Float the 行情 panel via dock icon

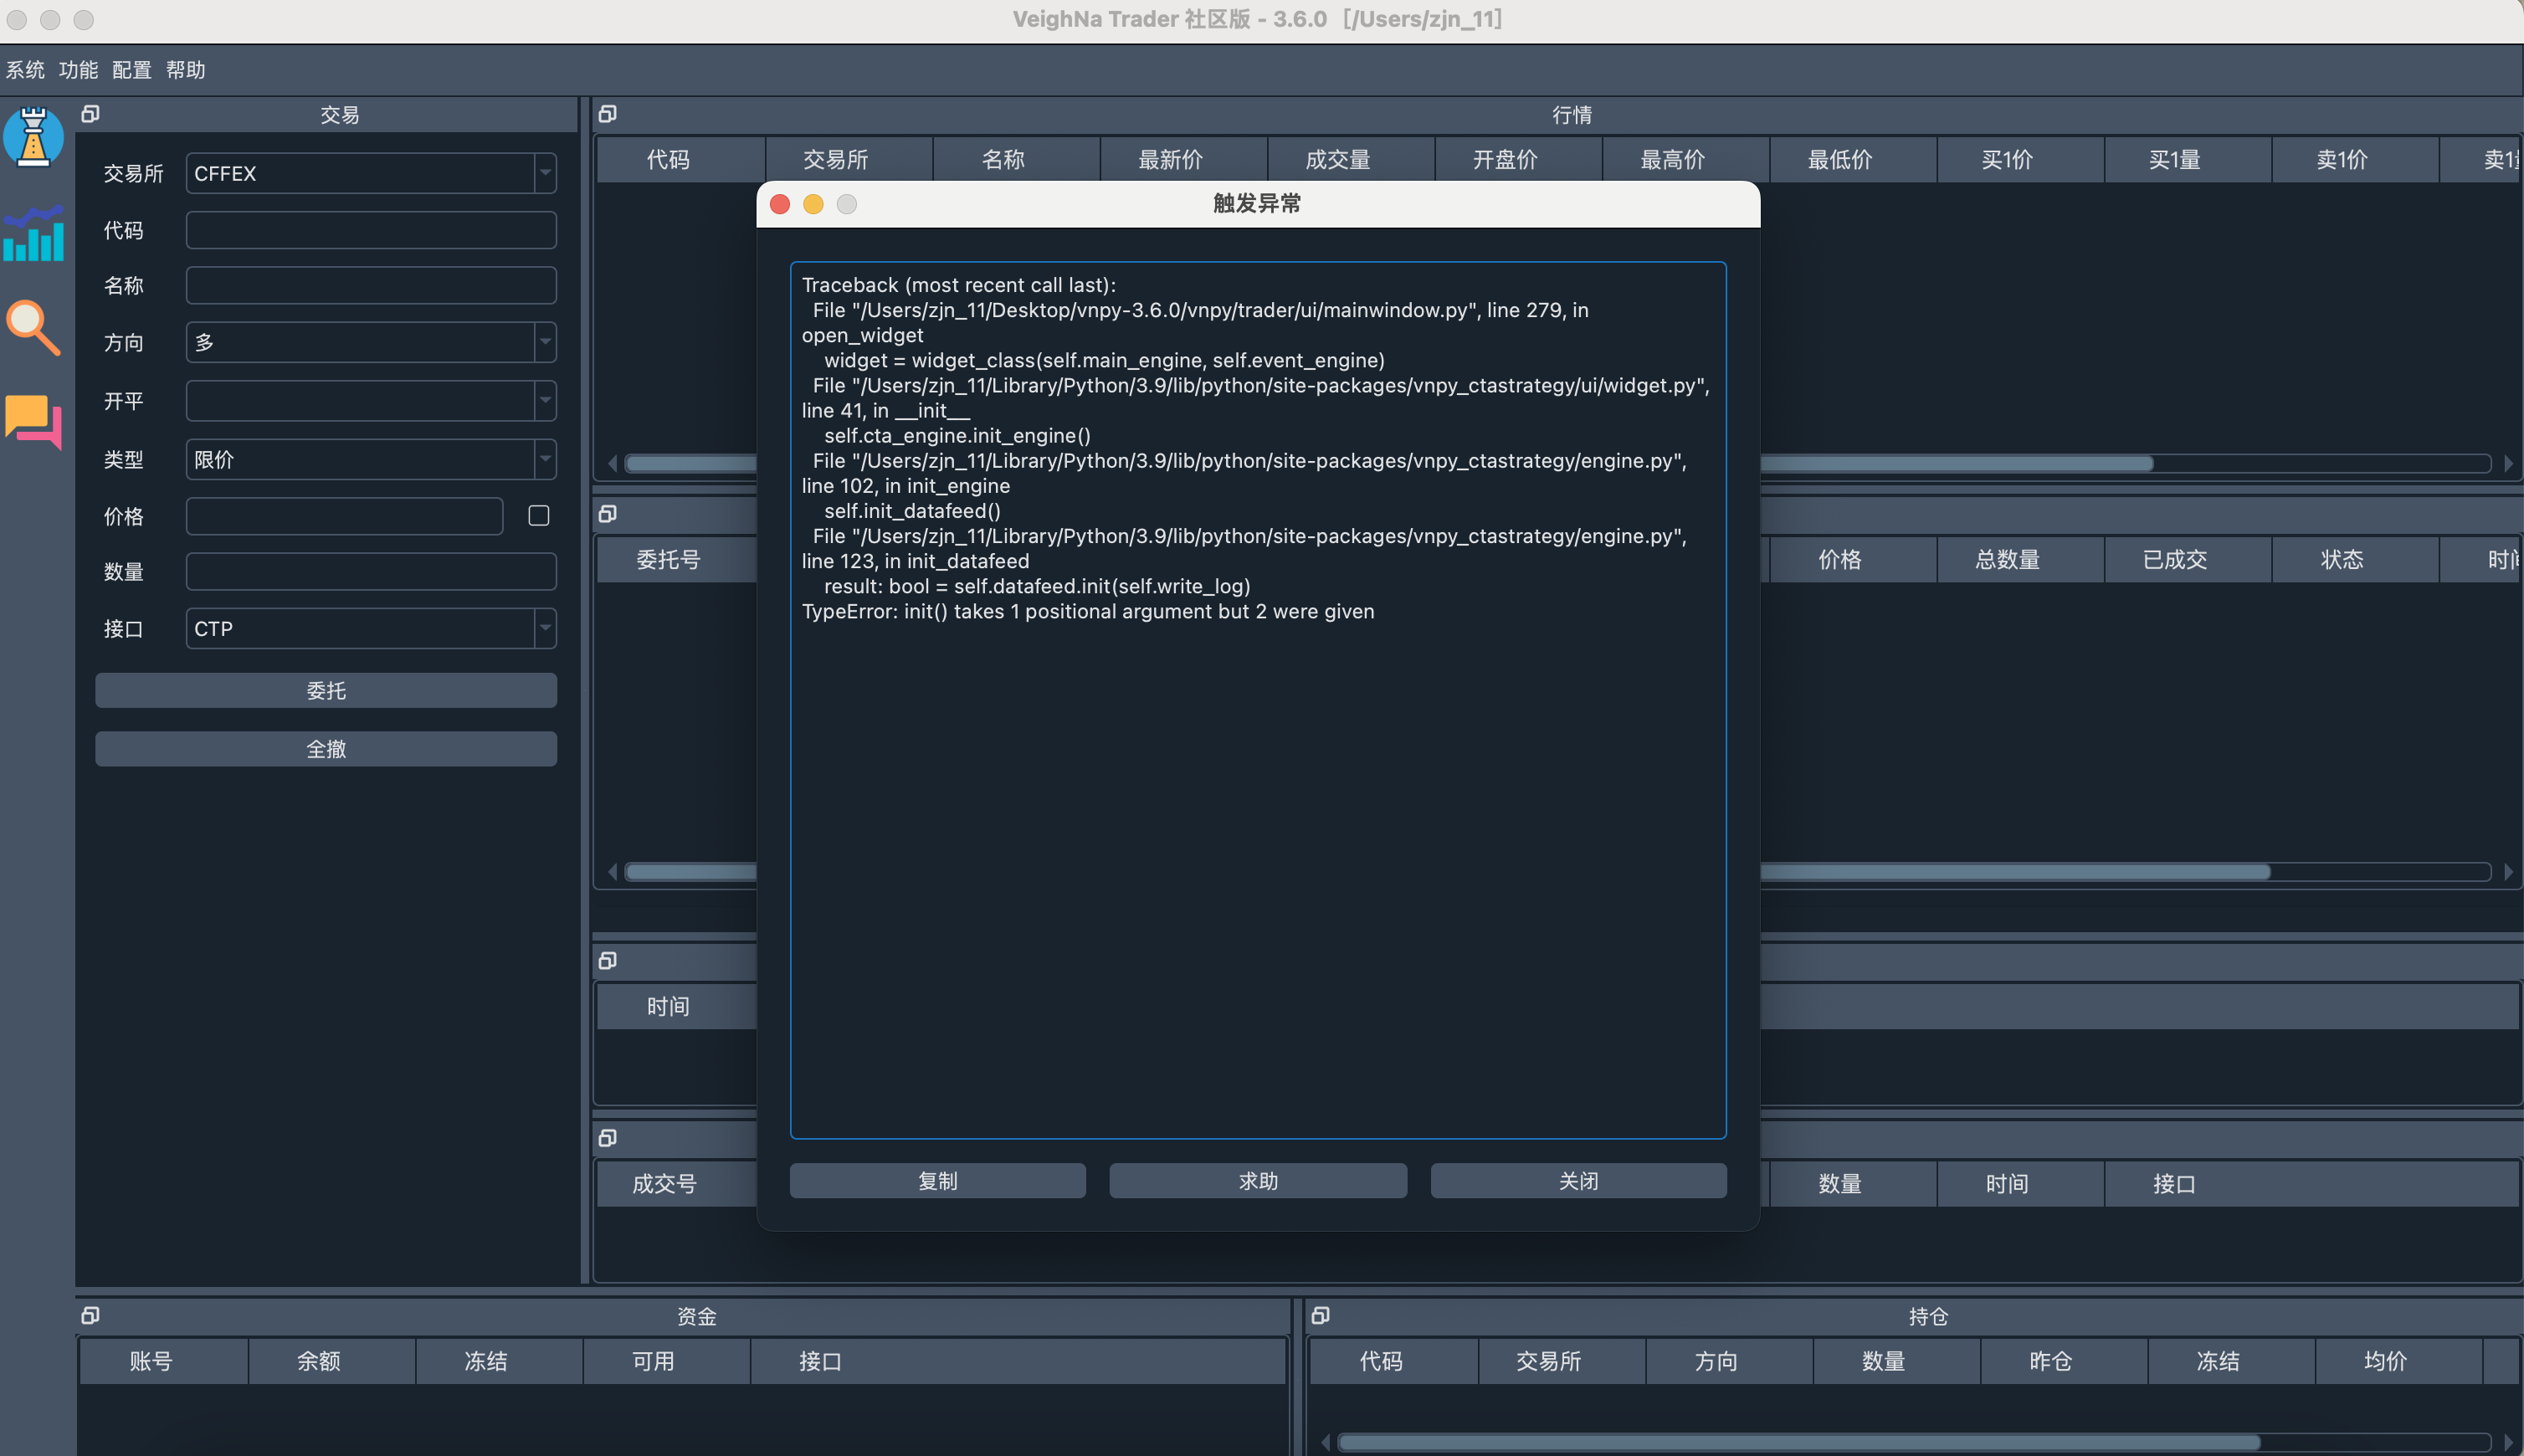click(x=607, y=114)
